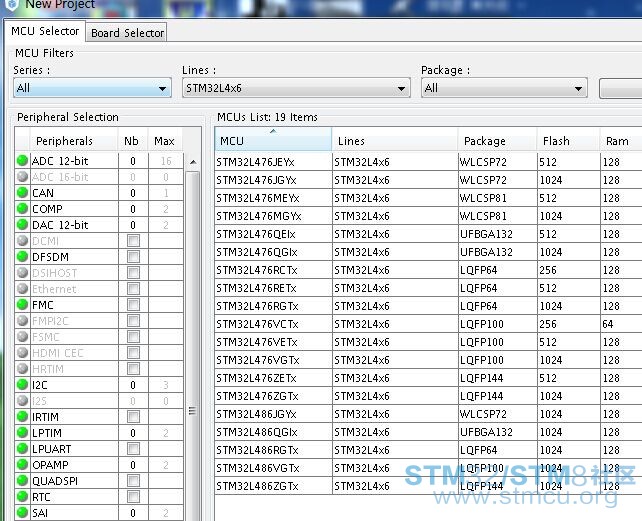Click grey status icon beside FMPI2C

pos(23,321)
